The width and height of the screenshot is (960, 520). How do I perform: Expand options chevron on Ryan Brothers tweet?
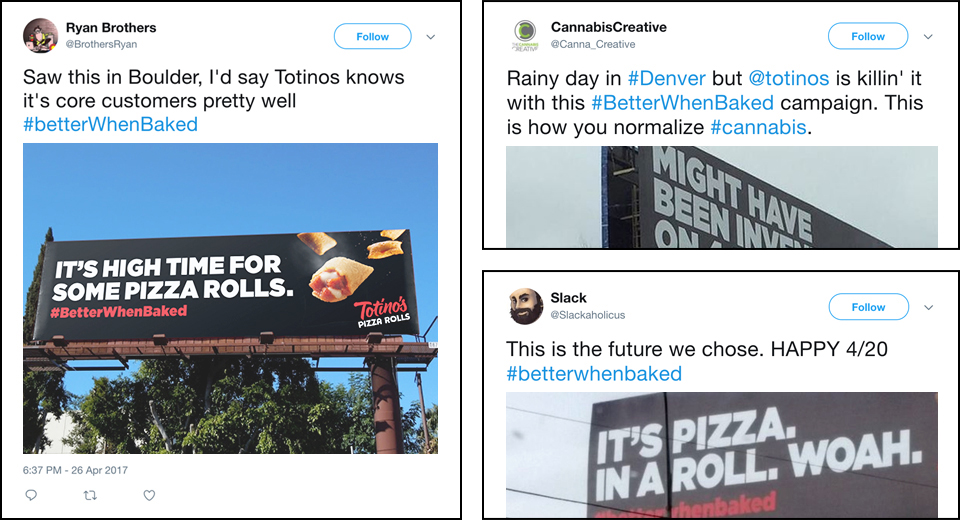tap(430, 37)
